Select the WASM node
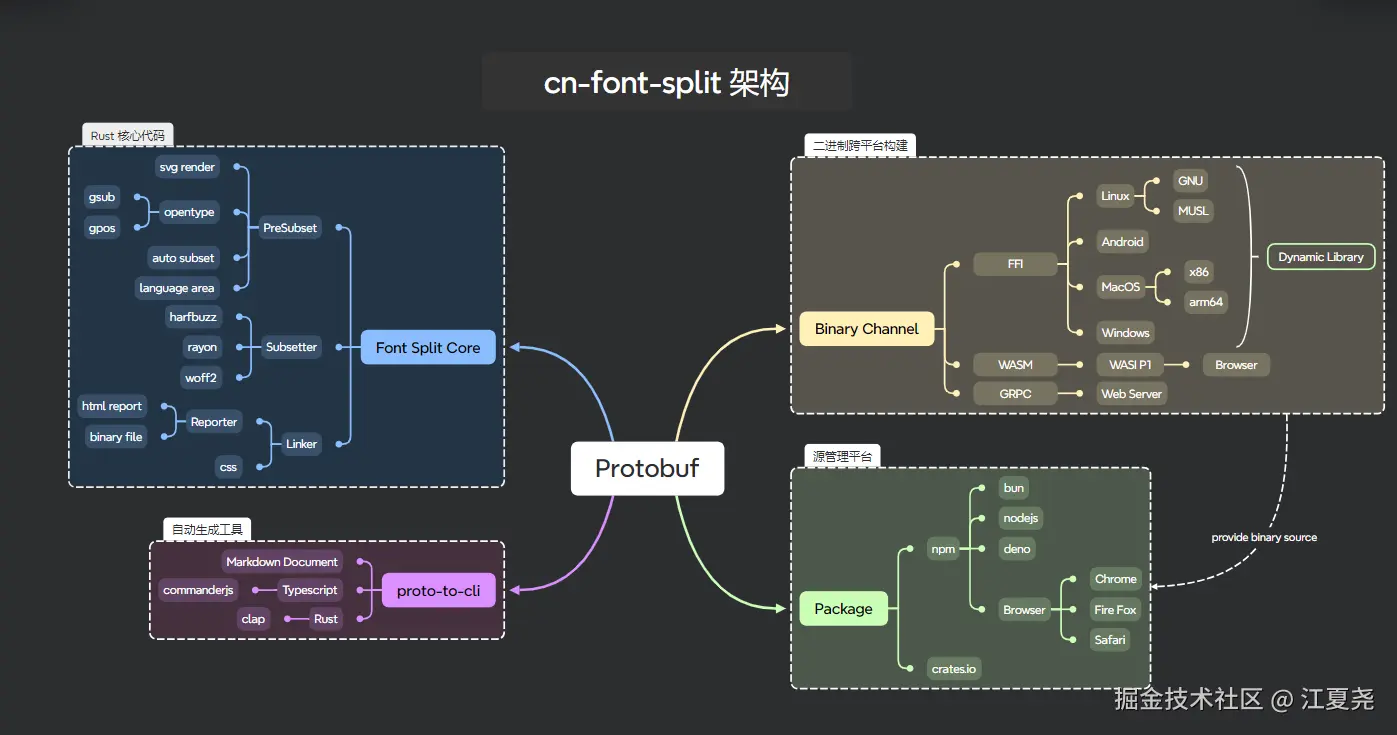Image resolution: width=1397 pixels, height=735 pixels. (x=1015, y=365)
